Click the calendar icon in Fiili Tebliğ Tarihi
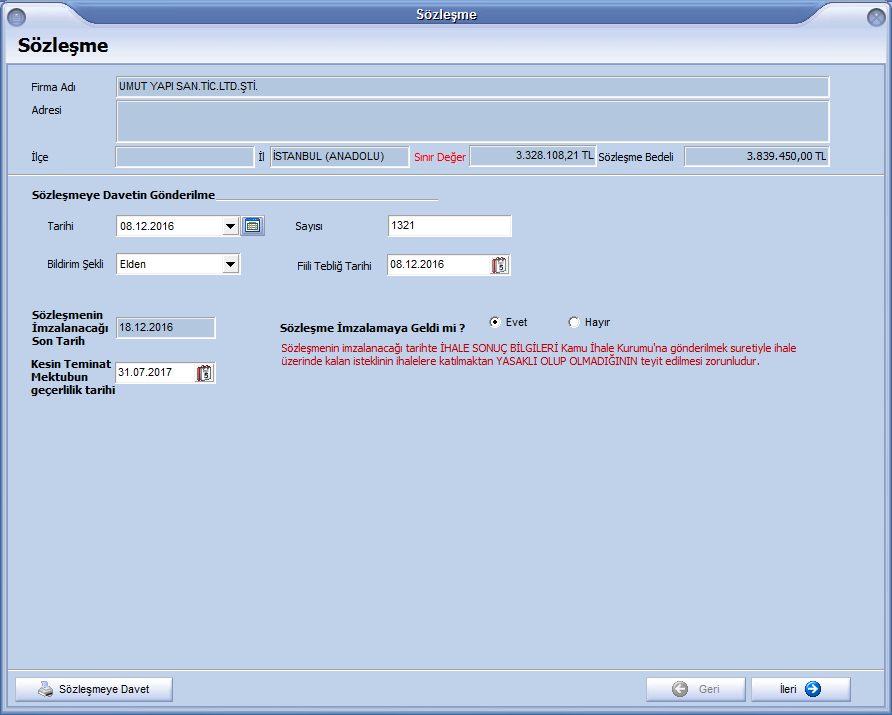Image resolution: width=892 pixels, height=715 pixels. pos(500,265)
